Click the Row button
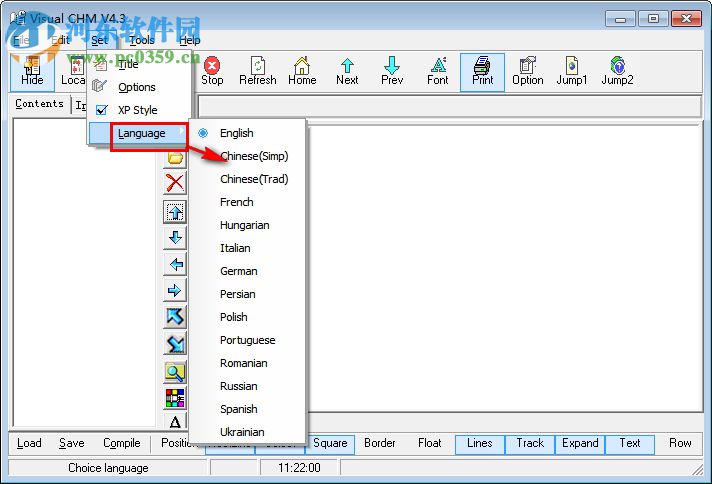The width and height of the screenshot is (712, 484). (x=680, y=443)
